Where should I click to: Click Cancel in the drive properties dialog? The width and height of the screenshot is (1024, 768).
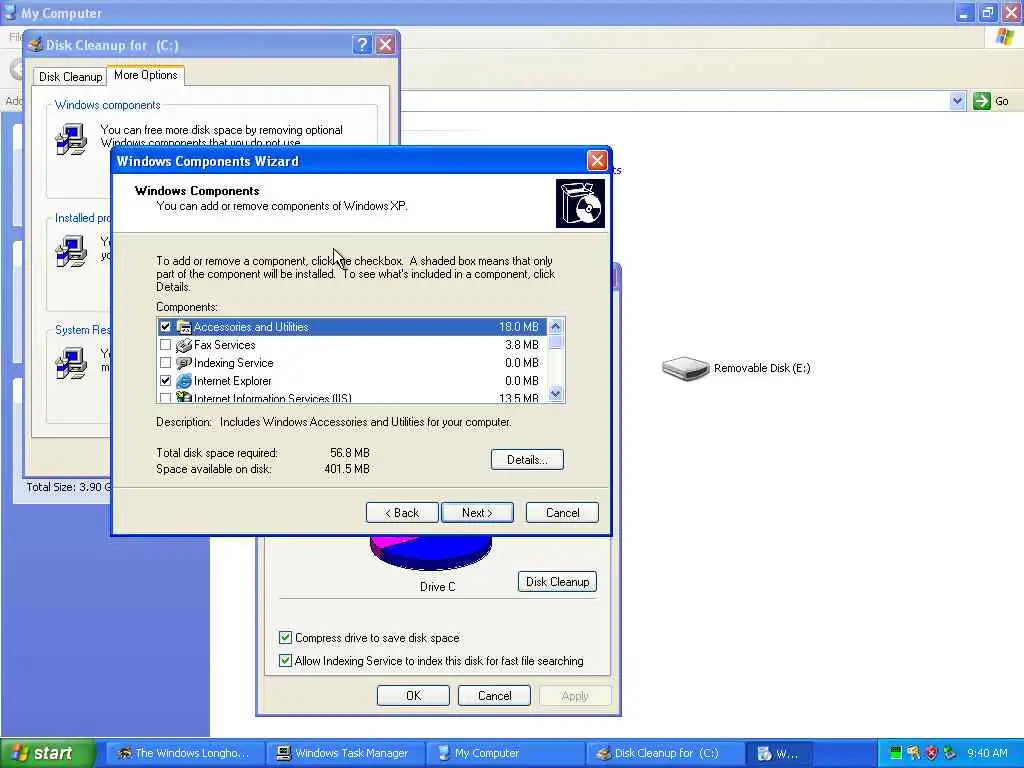(494, 696)
